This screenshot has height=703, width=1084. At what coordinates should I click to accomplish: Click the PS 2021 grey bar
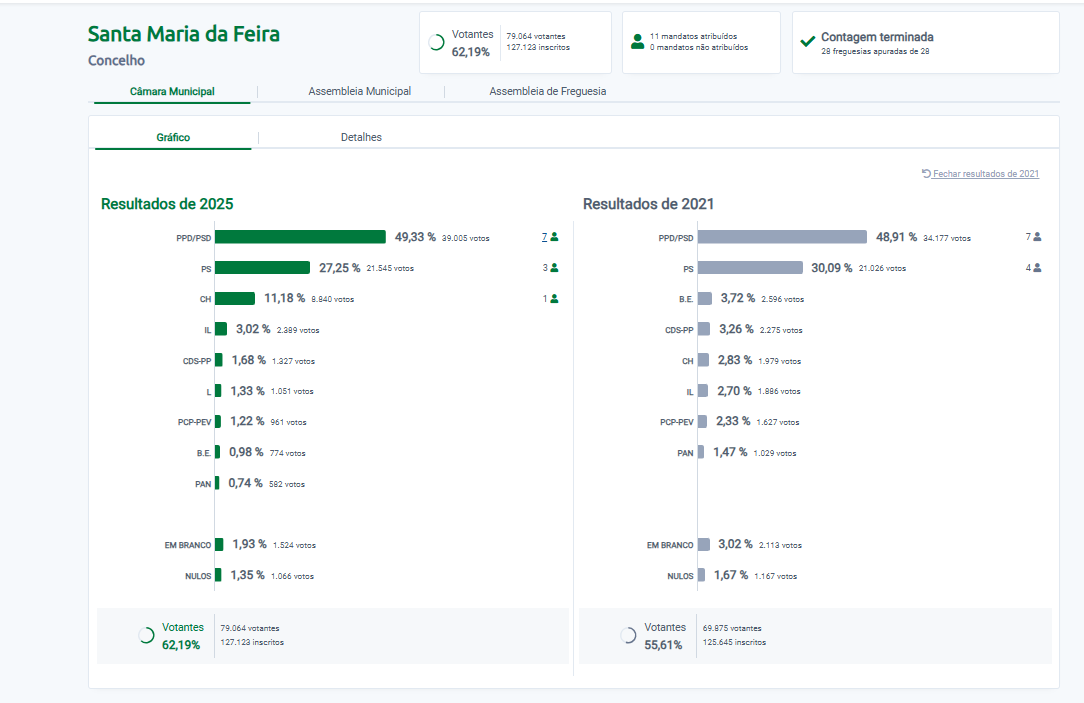click(x=750, y=268)
